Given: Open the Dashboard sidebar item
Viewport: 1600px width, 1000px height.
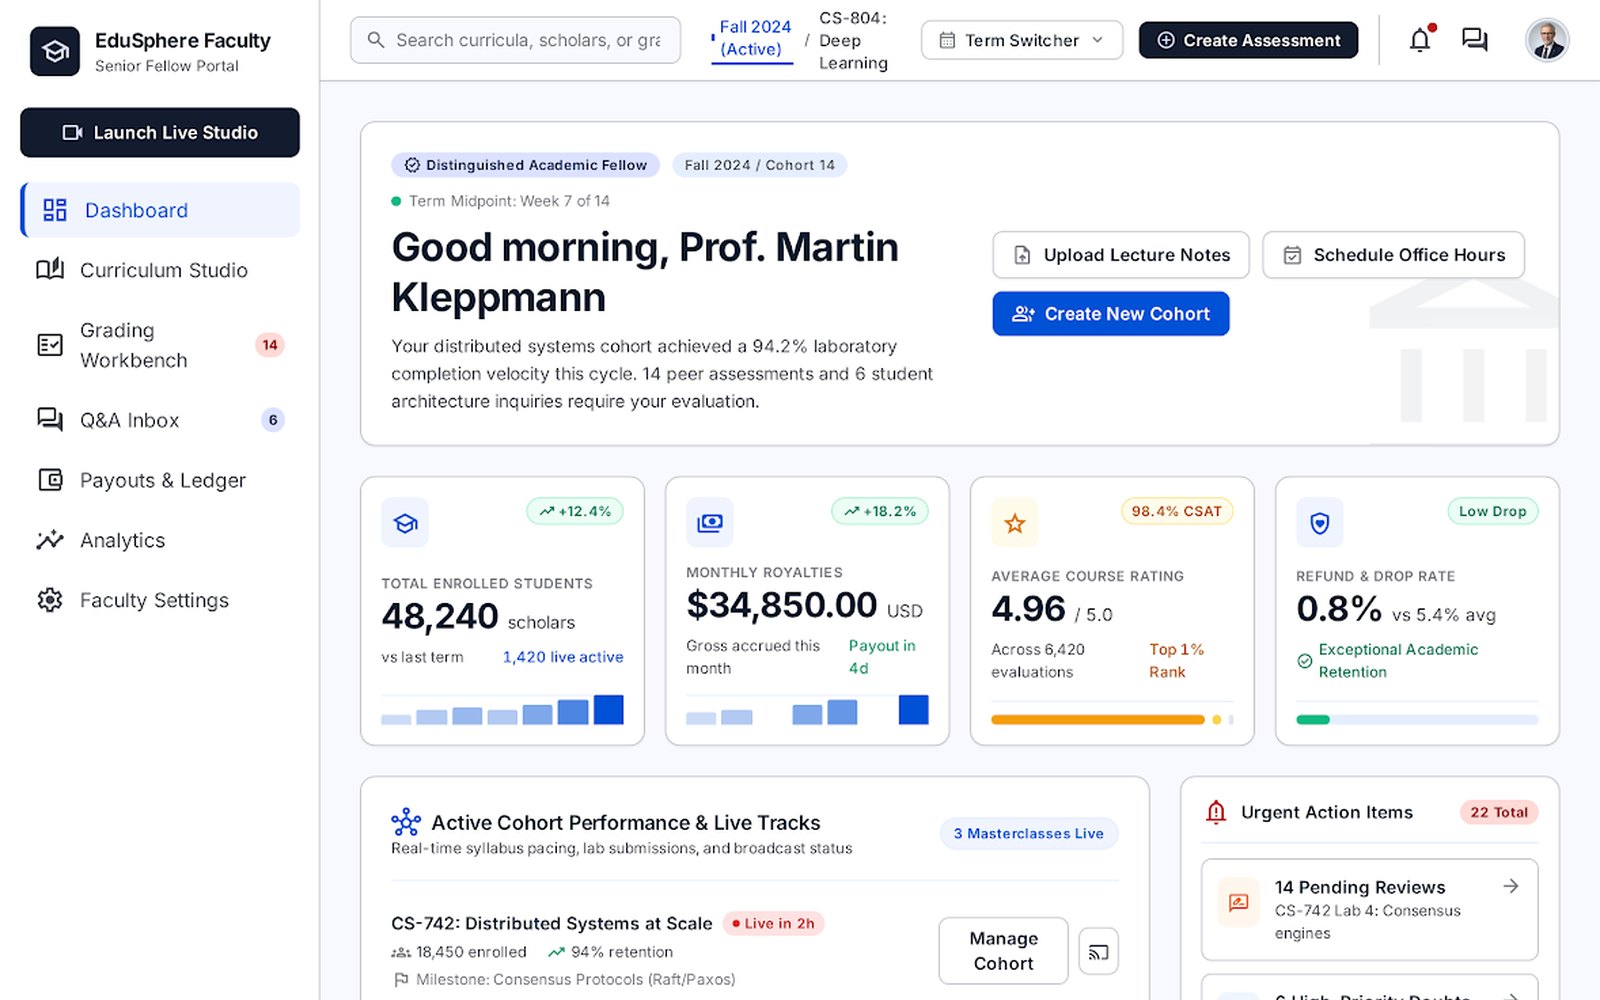Looking at the screenshot, I should pyautogui.click(x=160, y=210).
